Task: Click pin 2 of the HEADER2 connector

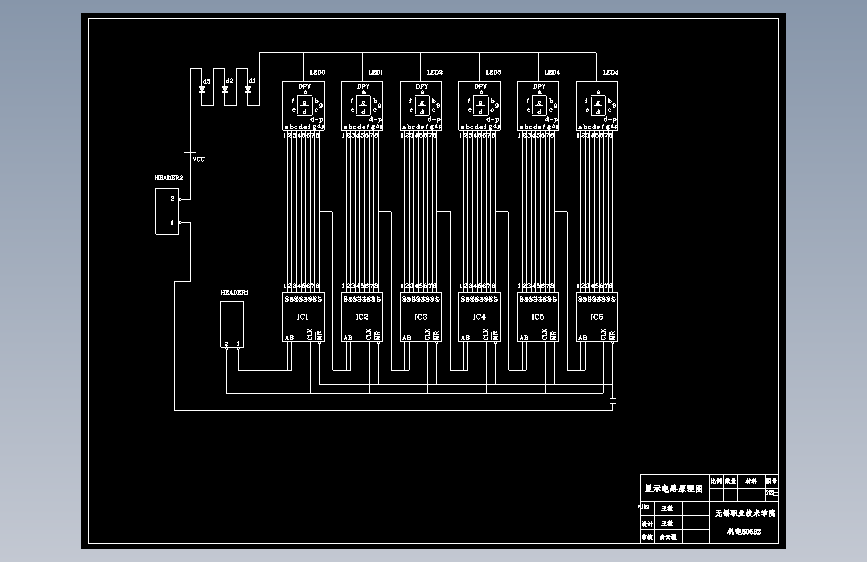Action: [x=173, y=199]
